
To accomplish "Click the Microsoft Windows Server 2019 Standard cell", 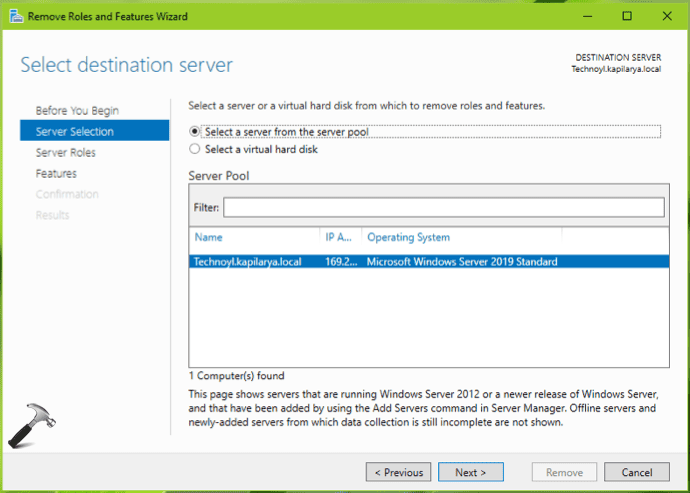I will point(462,262).
